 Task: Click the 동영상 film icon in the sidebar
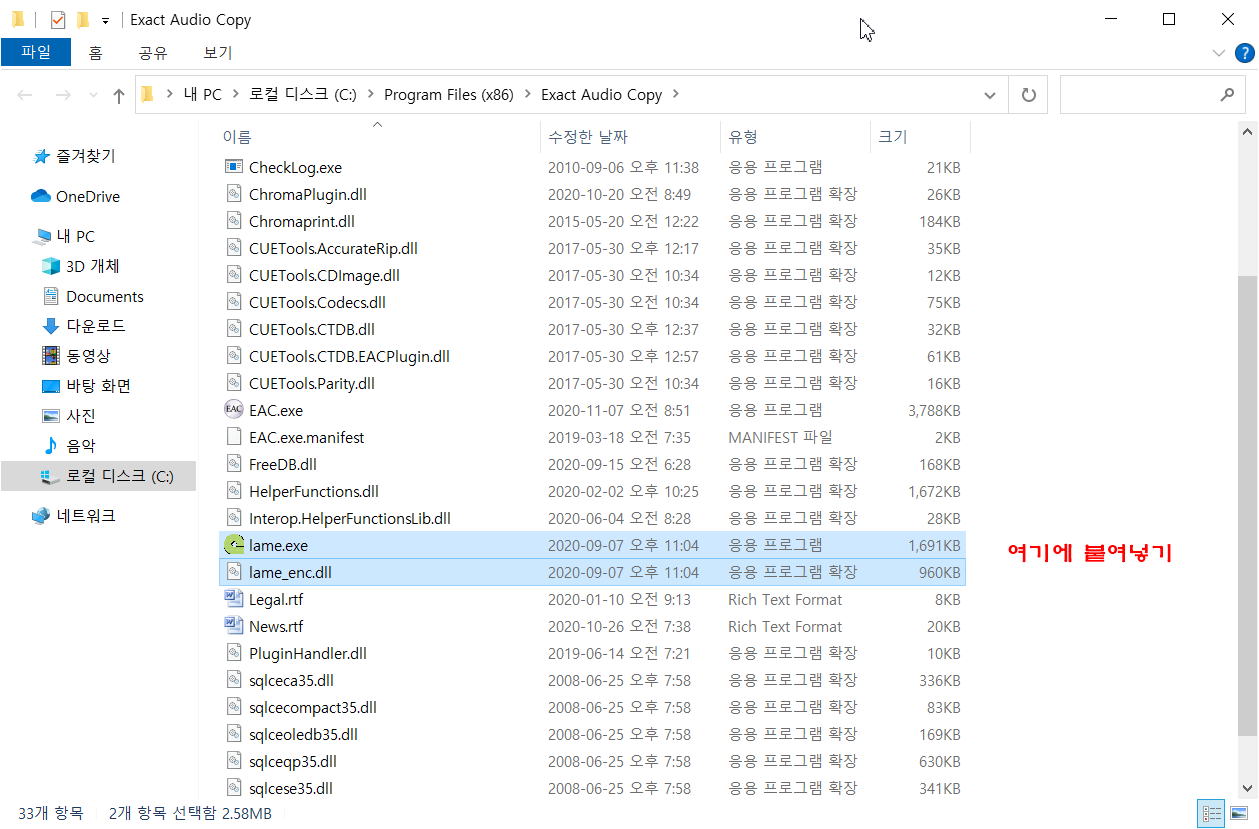pos(51,356)
